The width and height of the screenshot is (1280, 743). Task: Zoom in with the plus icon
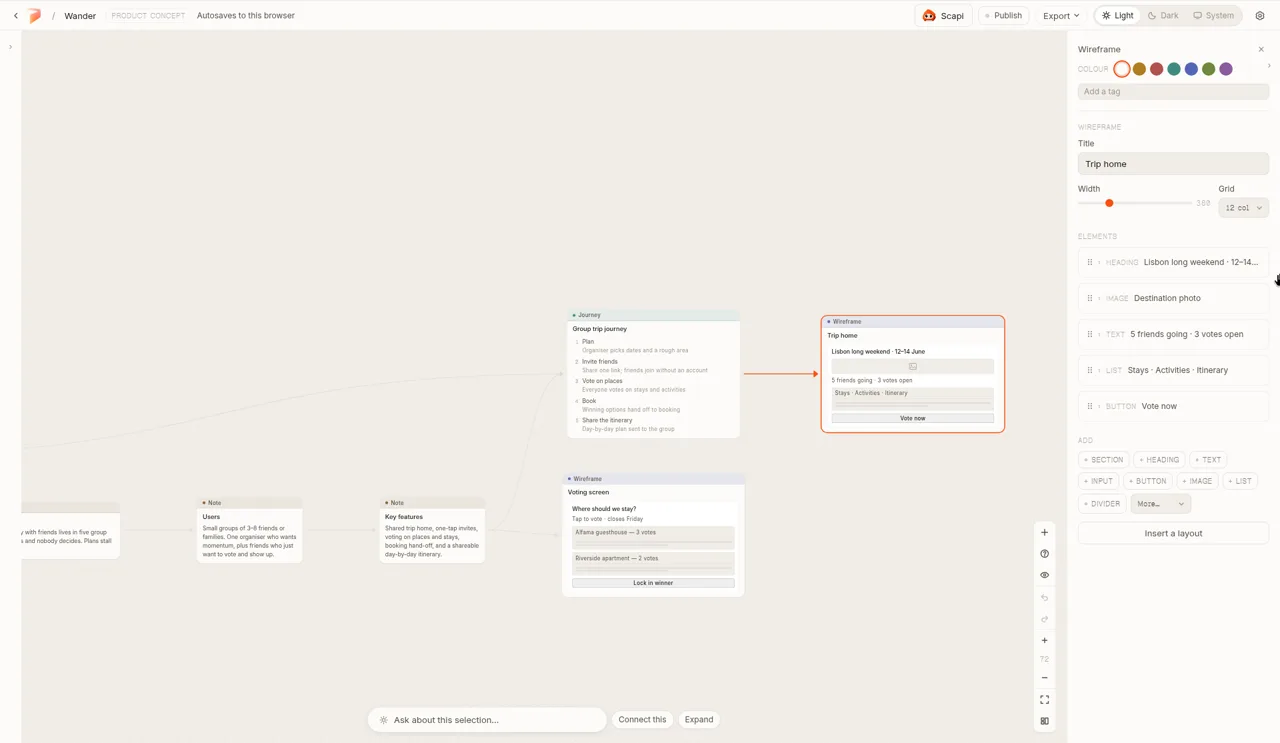[1044, 640]
